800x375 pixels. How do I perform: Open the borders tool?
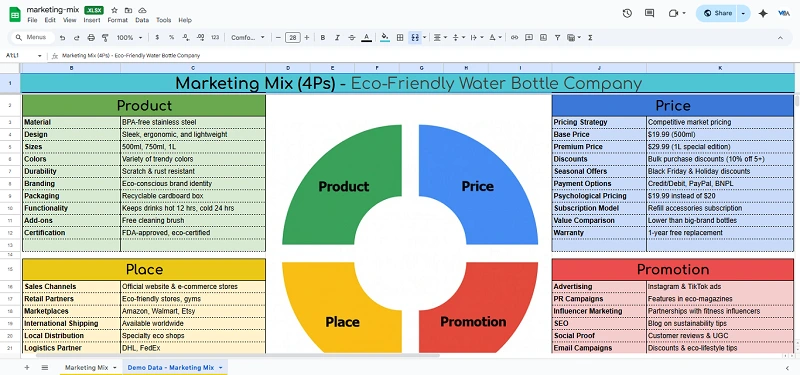400,38
